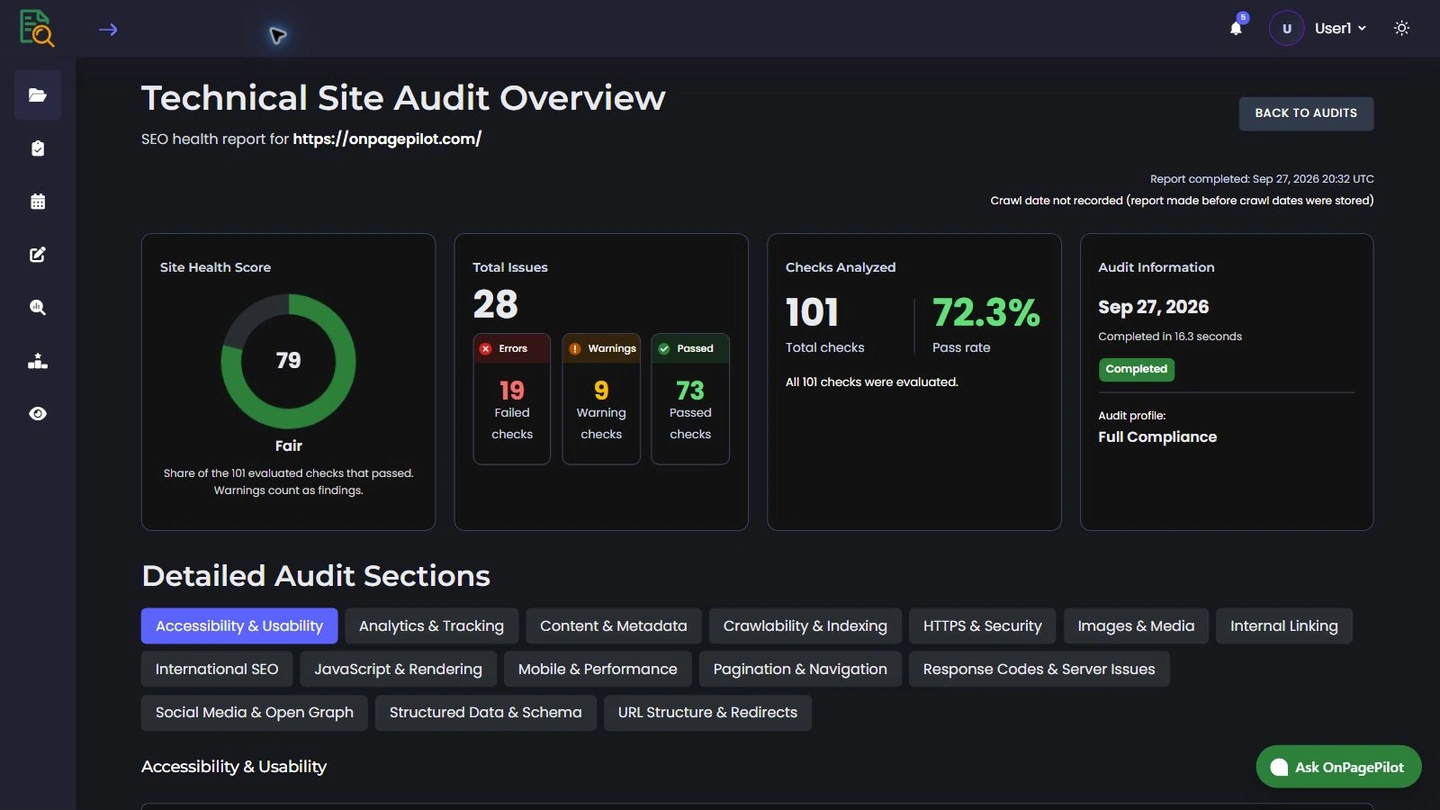The image size is (1440, 810).
Task: Open the notifications bell
Action: (x=1236, y=28)
